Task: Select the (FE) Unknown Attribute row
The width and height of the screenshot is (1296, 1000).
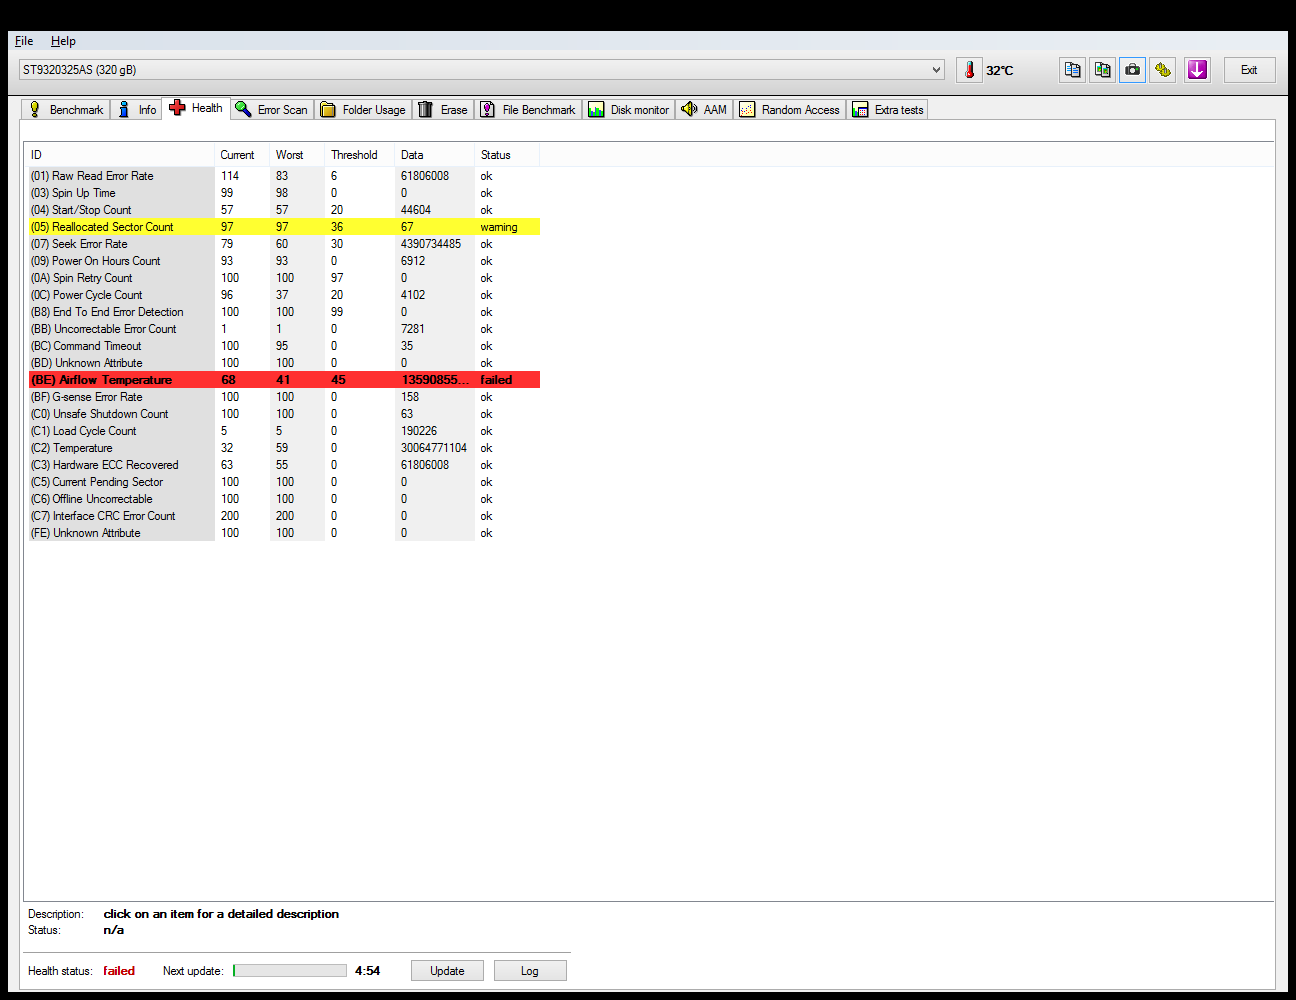Action: (282, 533)
